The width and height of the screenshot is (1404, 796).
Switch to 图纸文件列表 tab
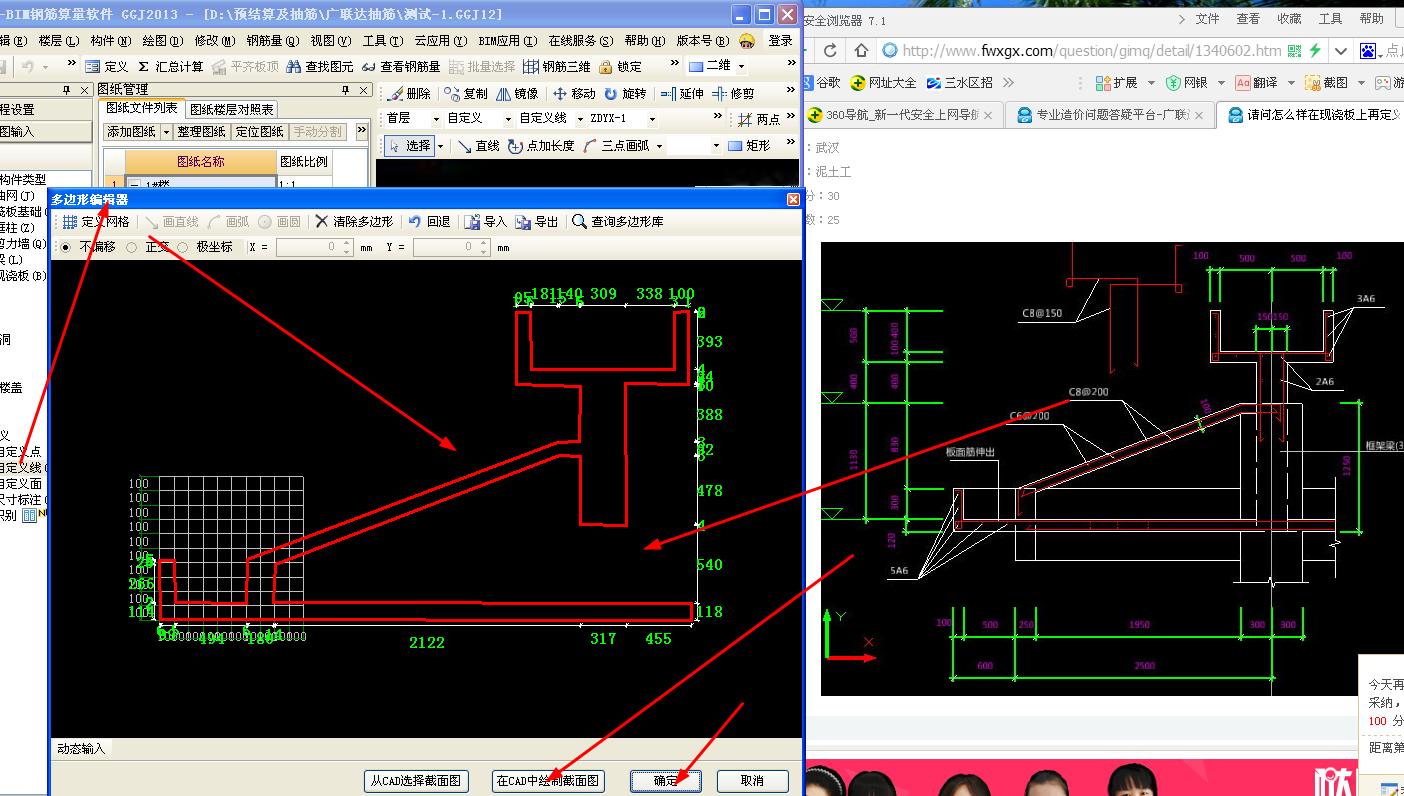[x=142, y=108]
